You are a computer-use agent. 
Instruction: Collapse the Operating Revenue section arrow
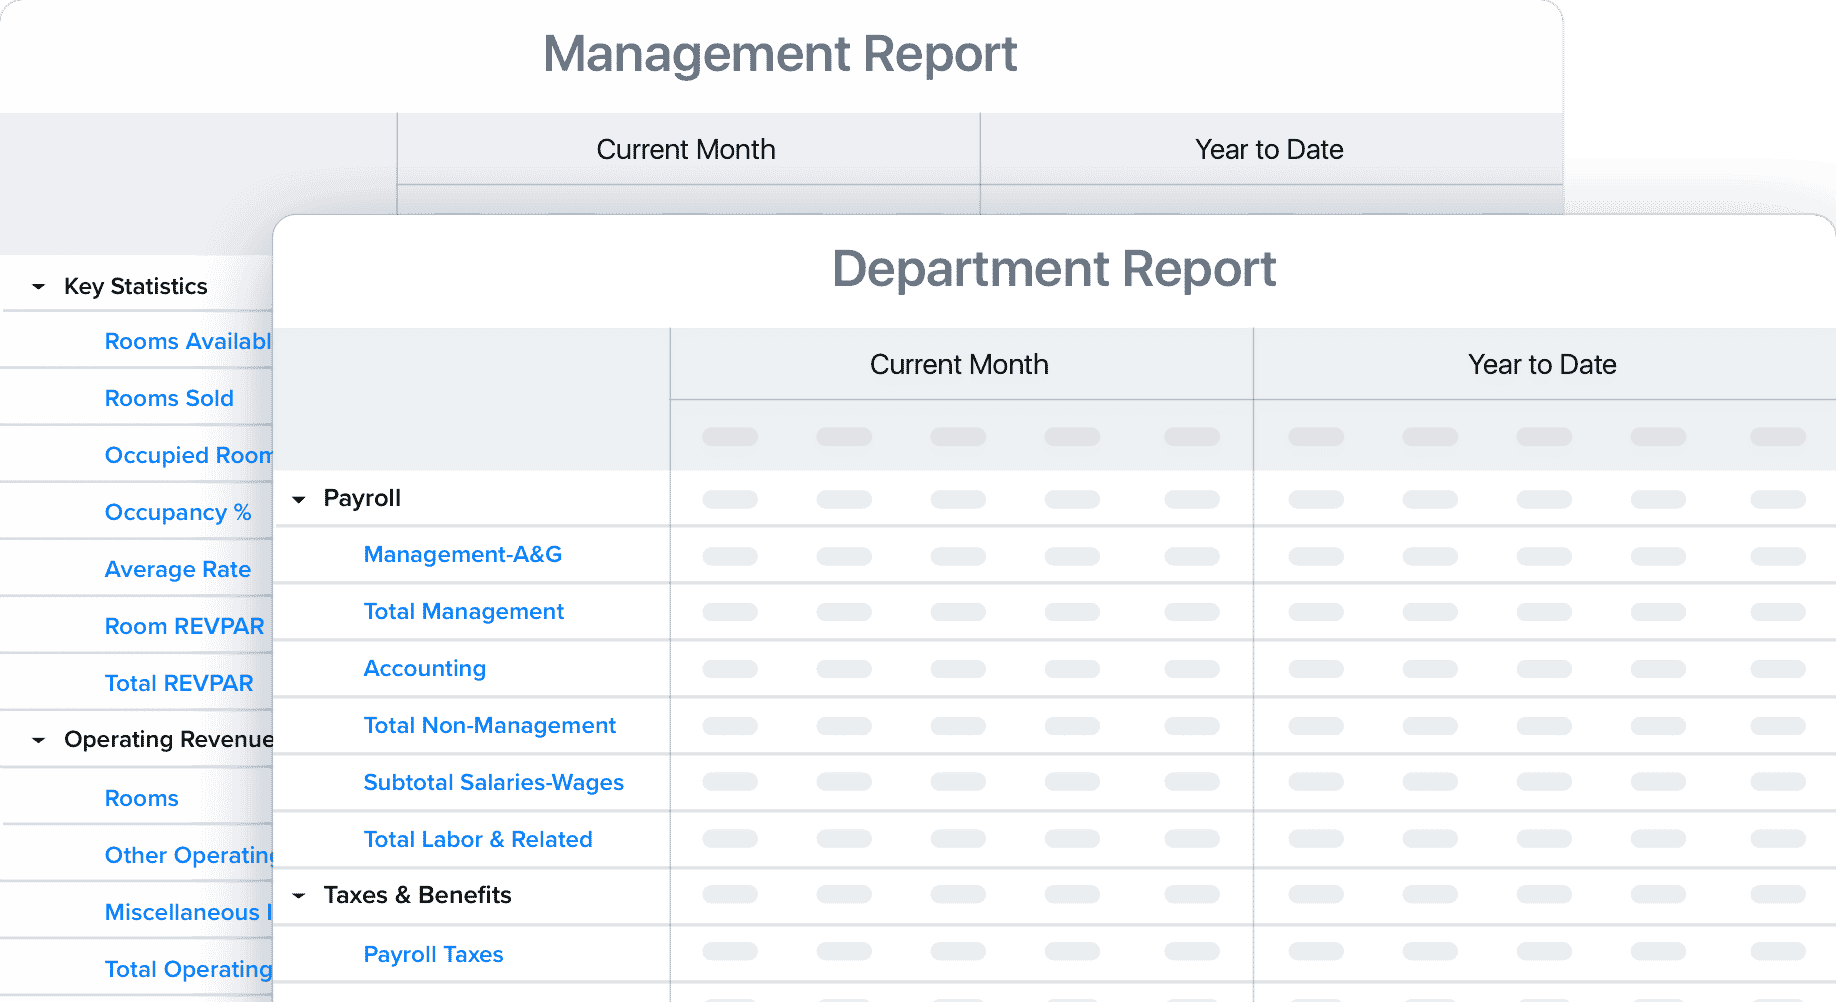pos(39,740)
